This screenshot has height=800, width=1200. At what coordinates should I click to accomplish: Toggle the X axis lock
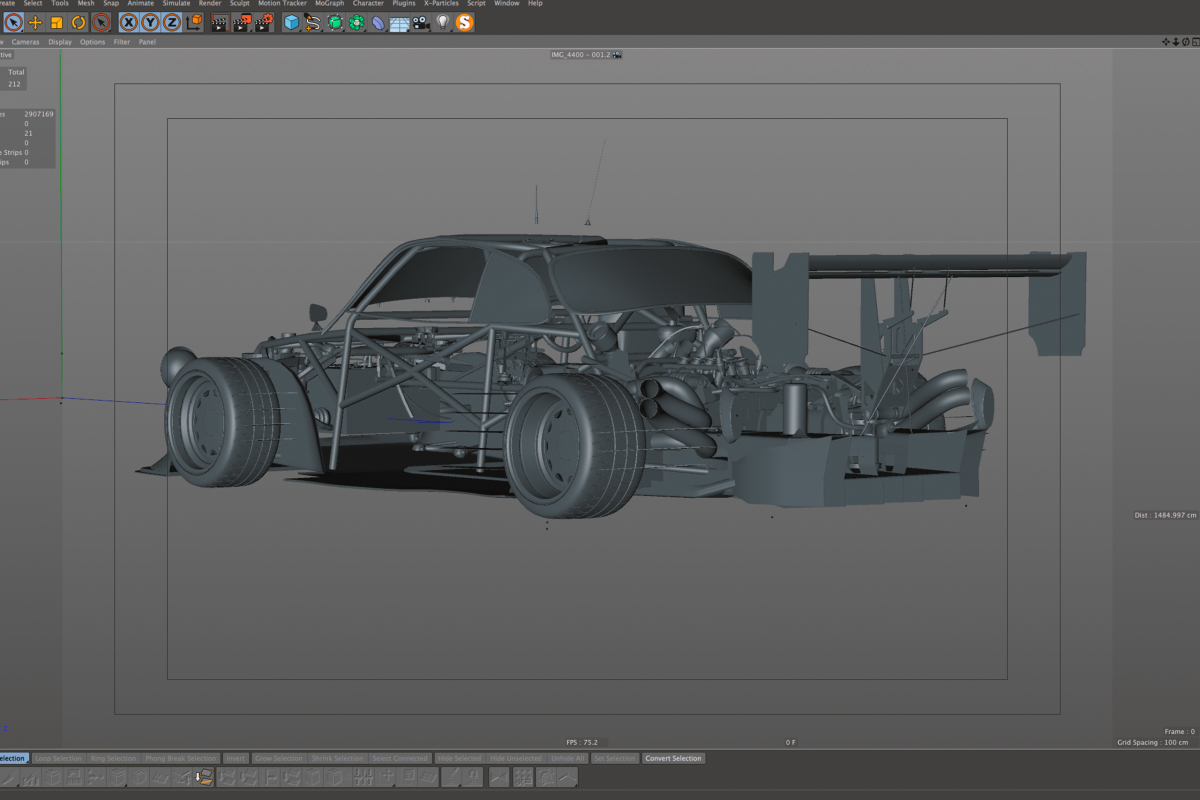tap(128, 22)
